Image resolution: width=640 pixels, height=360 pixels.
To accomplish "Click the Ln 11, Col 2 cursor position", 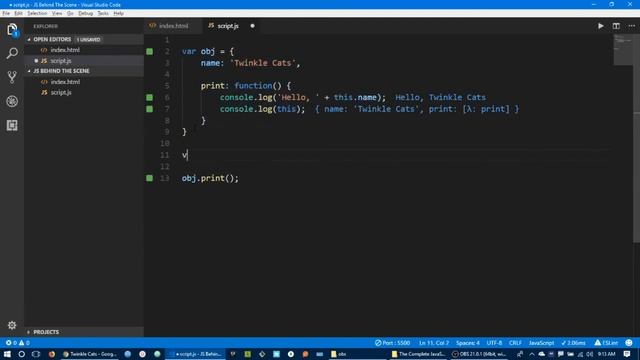I will [433, 343].
